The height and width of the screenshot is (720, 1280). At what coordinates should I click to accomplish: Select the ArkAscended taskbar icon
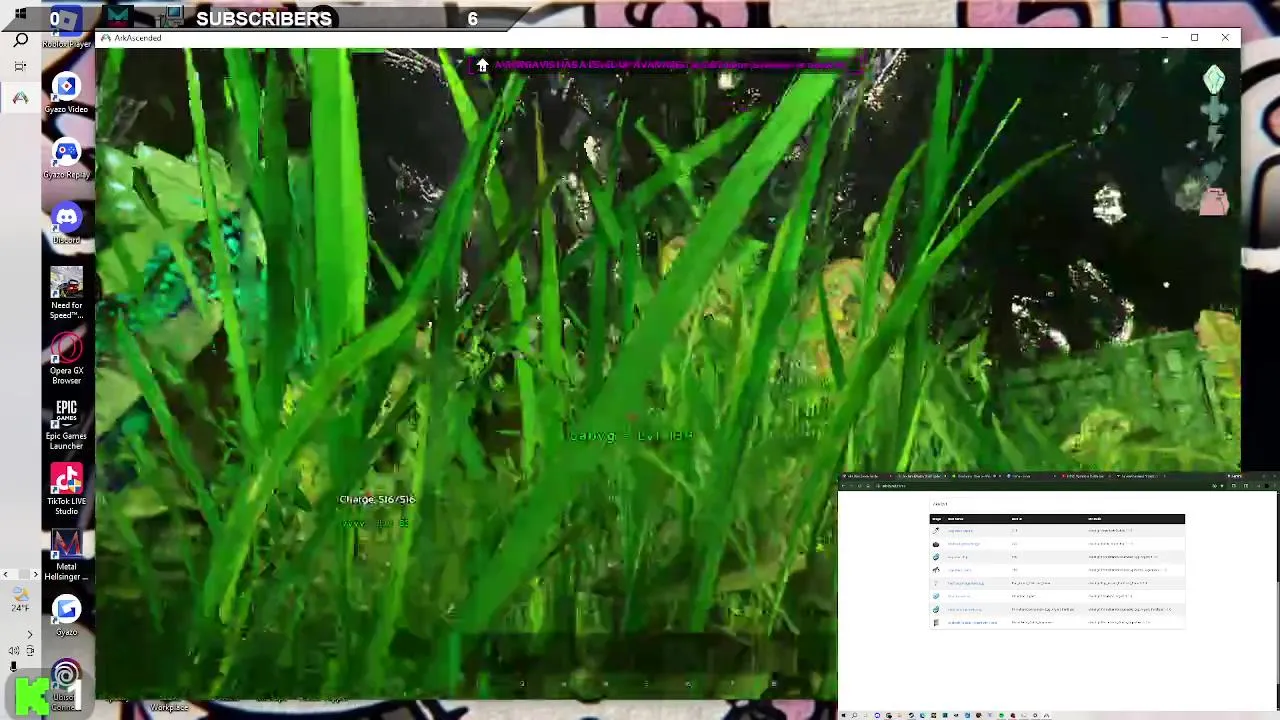coord(20,97)
